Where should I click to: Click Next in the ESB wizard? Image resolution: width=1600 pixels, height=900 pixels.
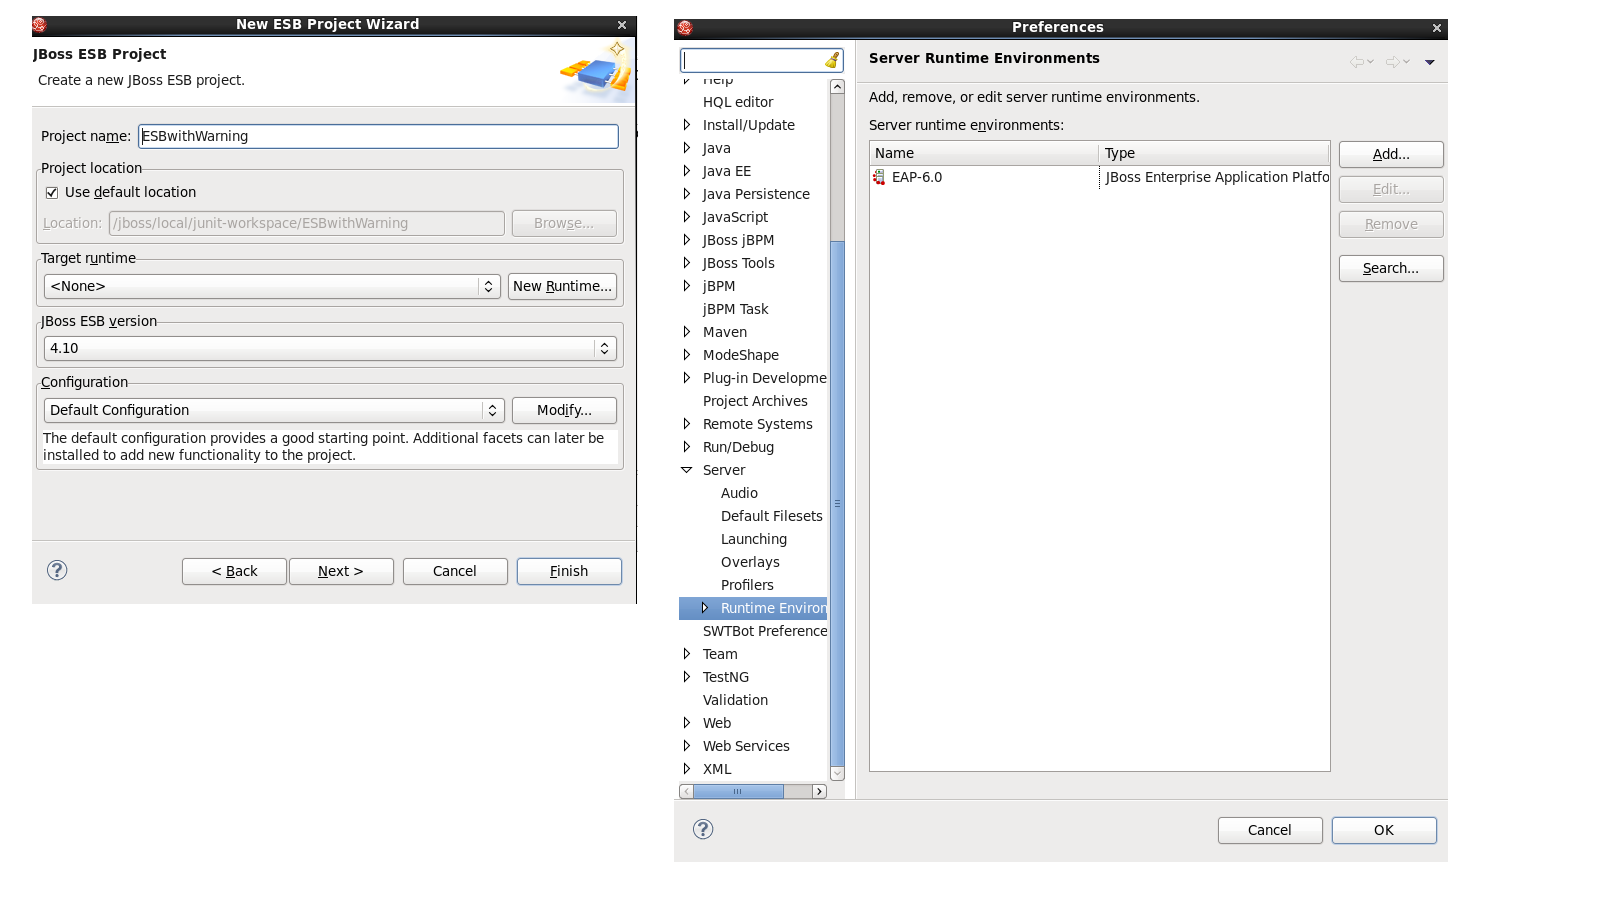[x=341, y=571]
